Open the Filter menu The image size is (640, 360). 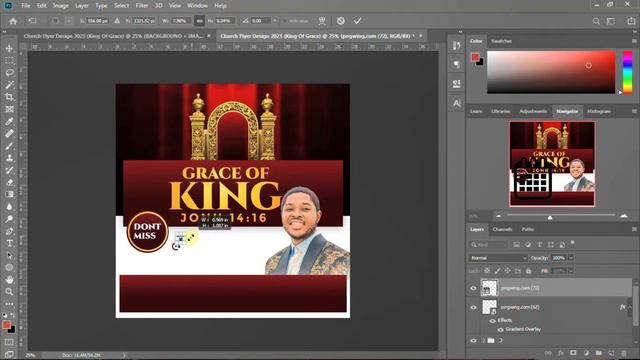[142, 6]
